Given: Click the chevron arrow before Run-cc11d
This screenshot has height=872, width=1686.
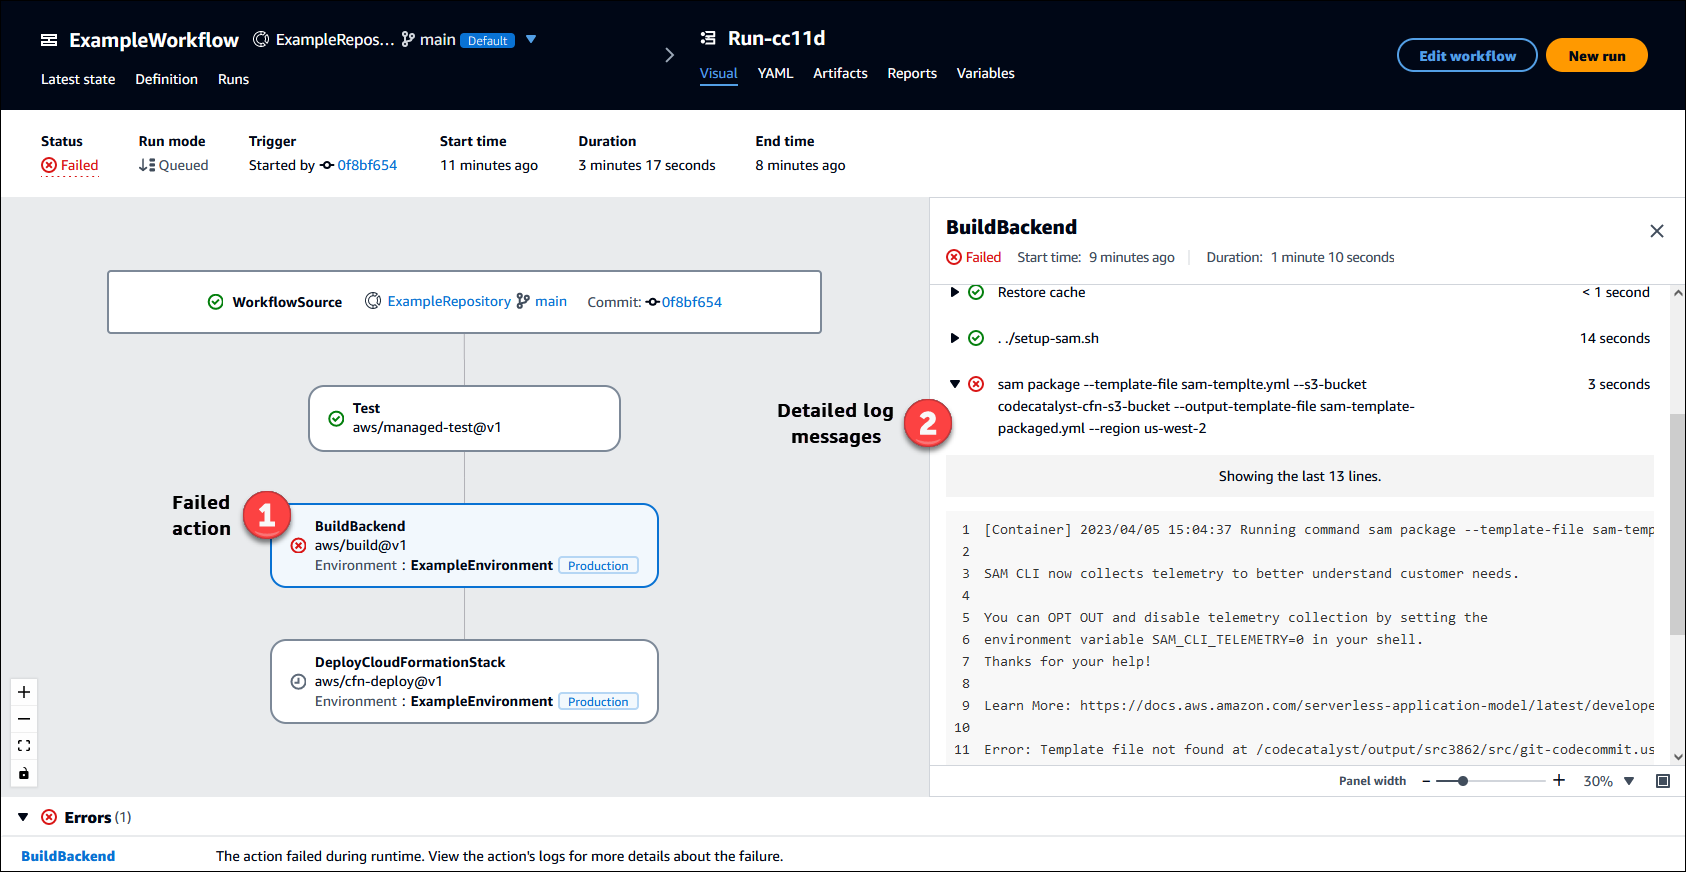Looking at the screenshot, I should (669, 55).
